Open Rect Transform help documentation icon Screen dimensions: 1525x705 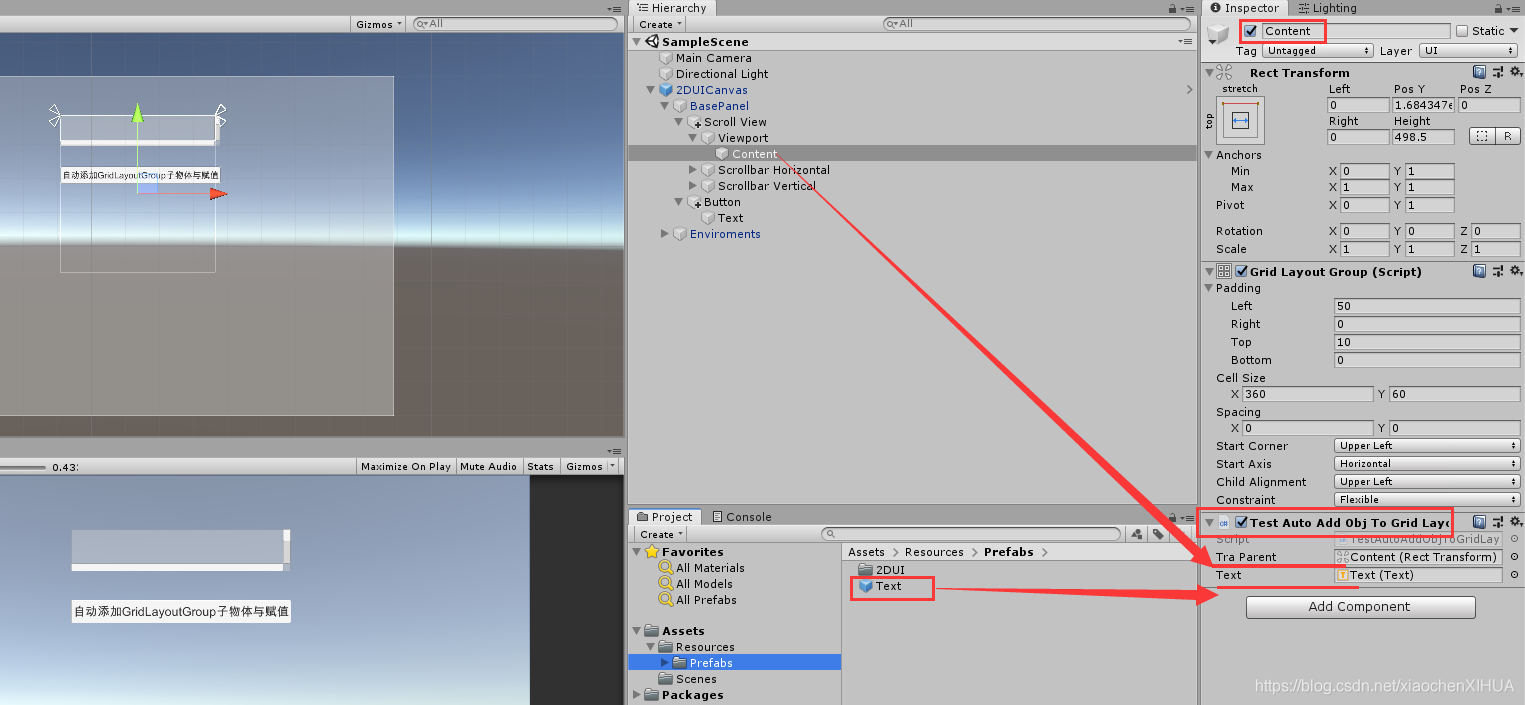pos(1480,71)
